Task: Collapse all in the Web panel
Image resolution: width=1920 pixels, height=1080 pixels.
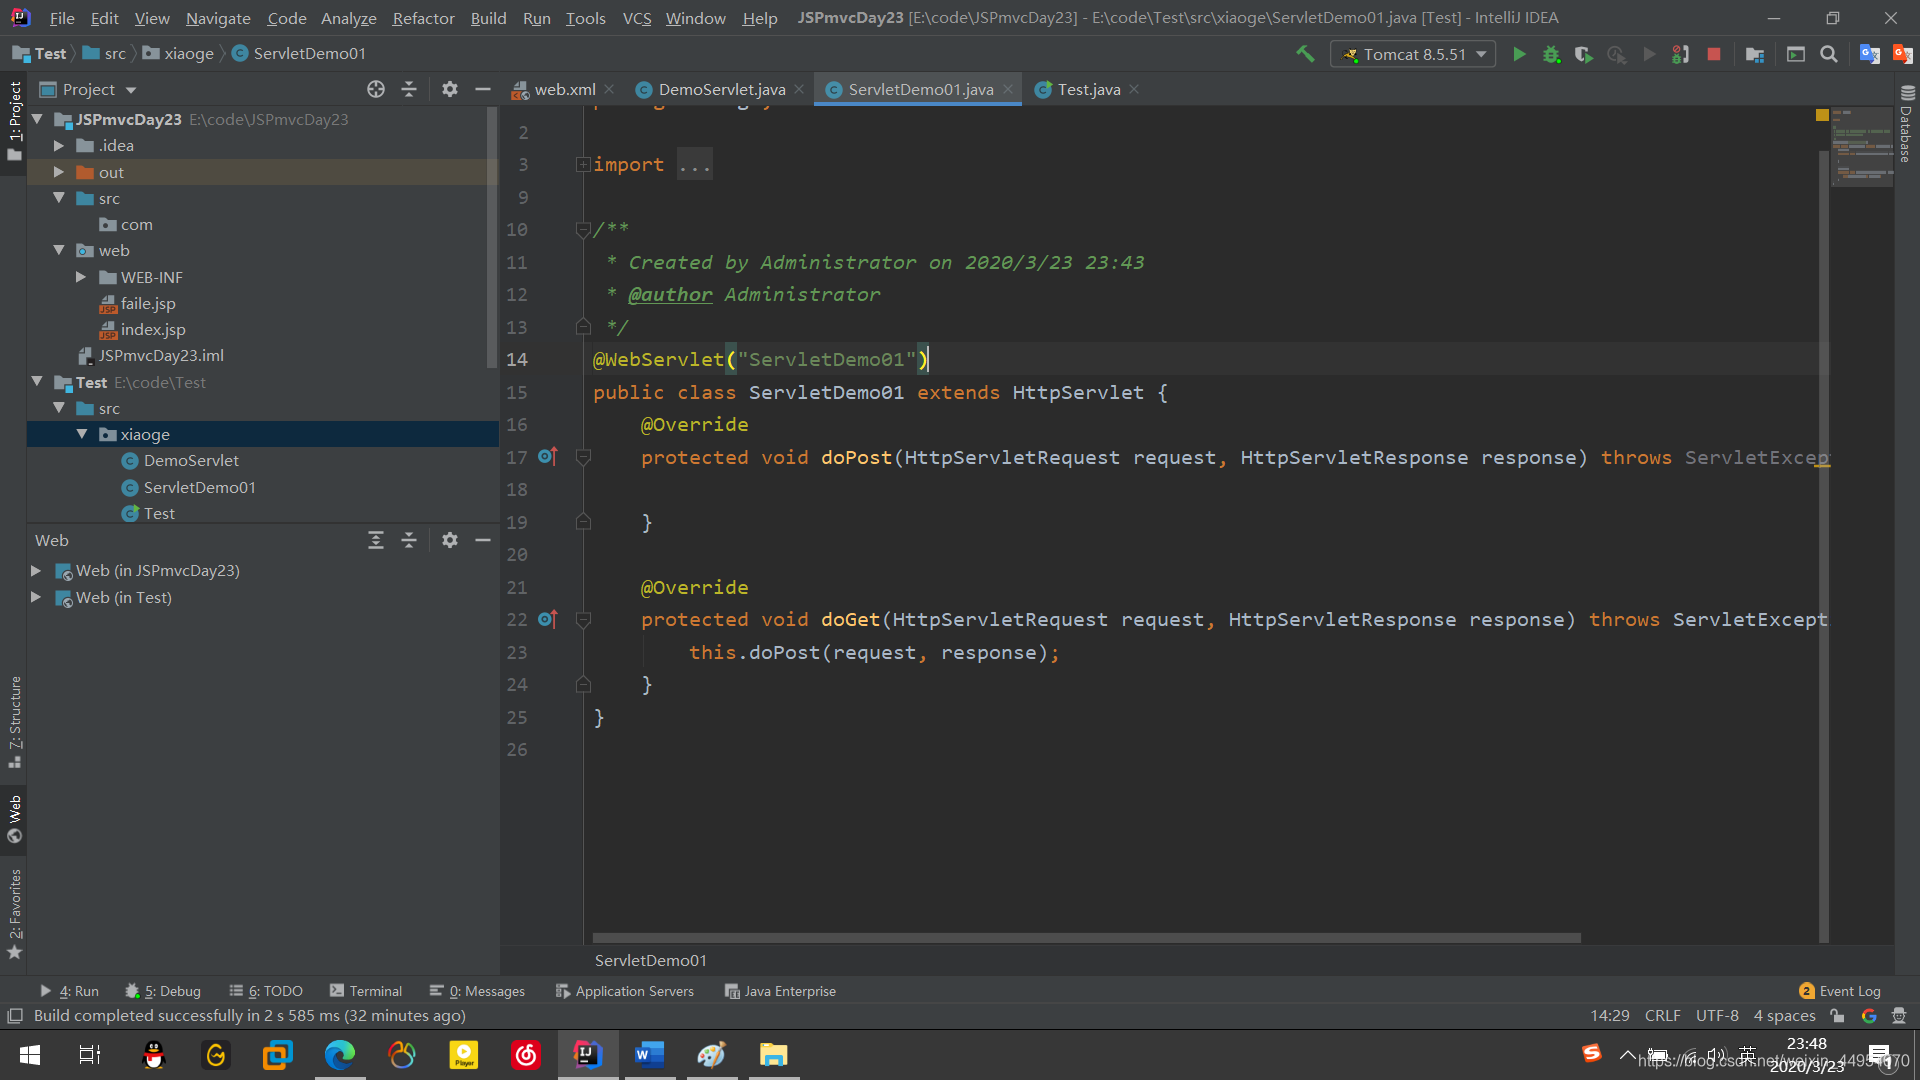Action: [x=409, y=540]
